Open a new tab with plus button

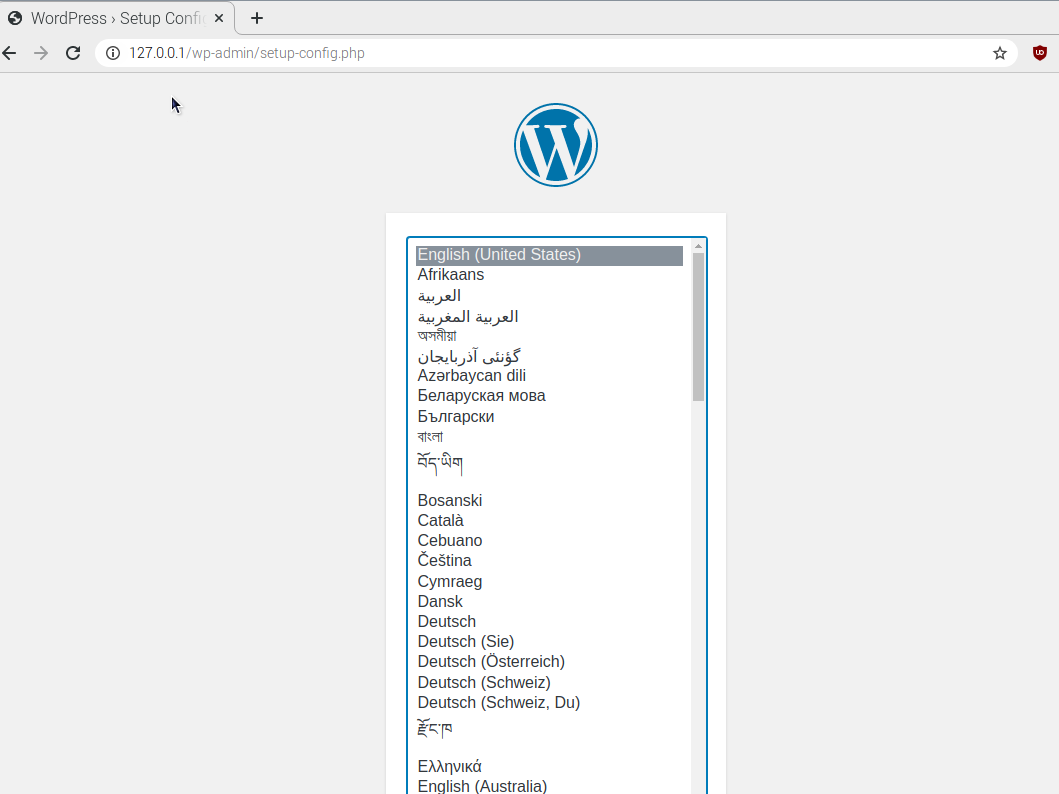(x=257, y=18)
